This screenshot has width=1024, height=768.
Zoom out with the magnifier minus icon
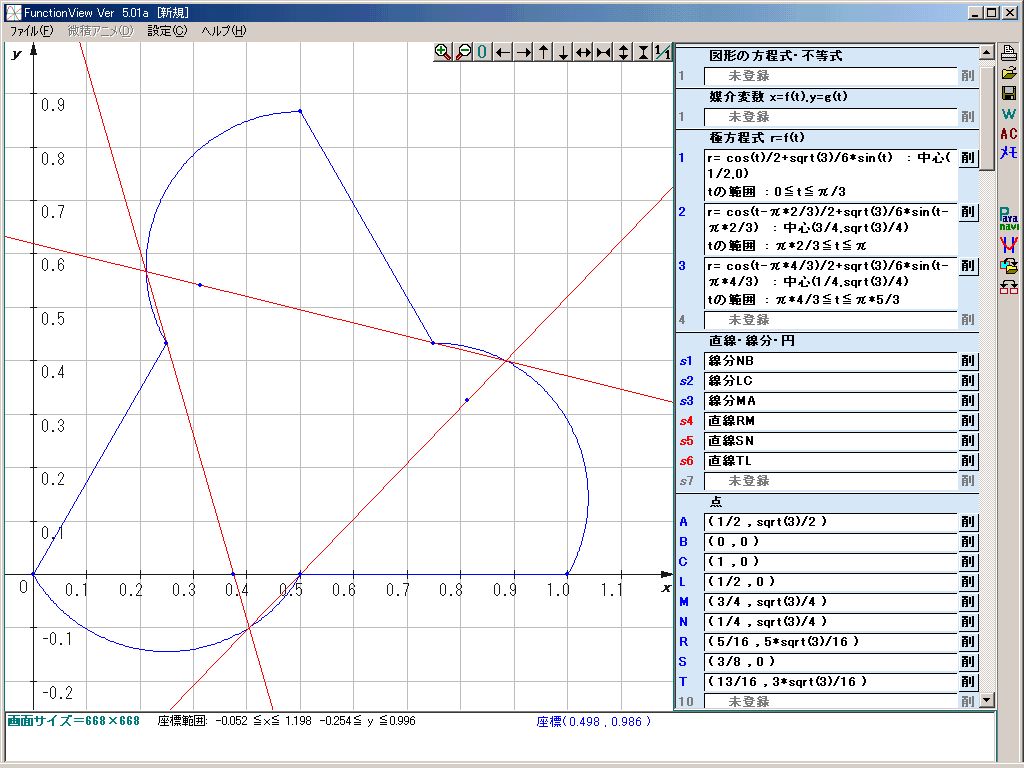pos(462,52)
